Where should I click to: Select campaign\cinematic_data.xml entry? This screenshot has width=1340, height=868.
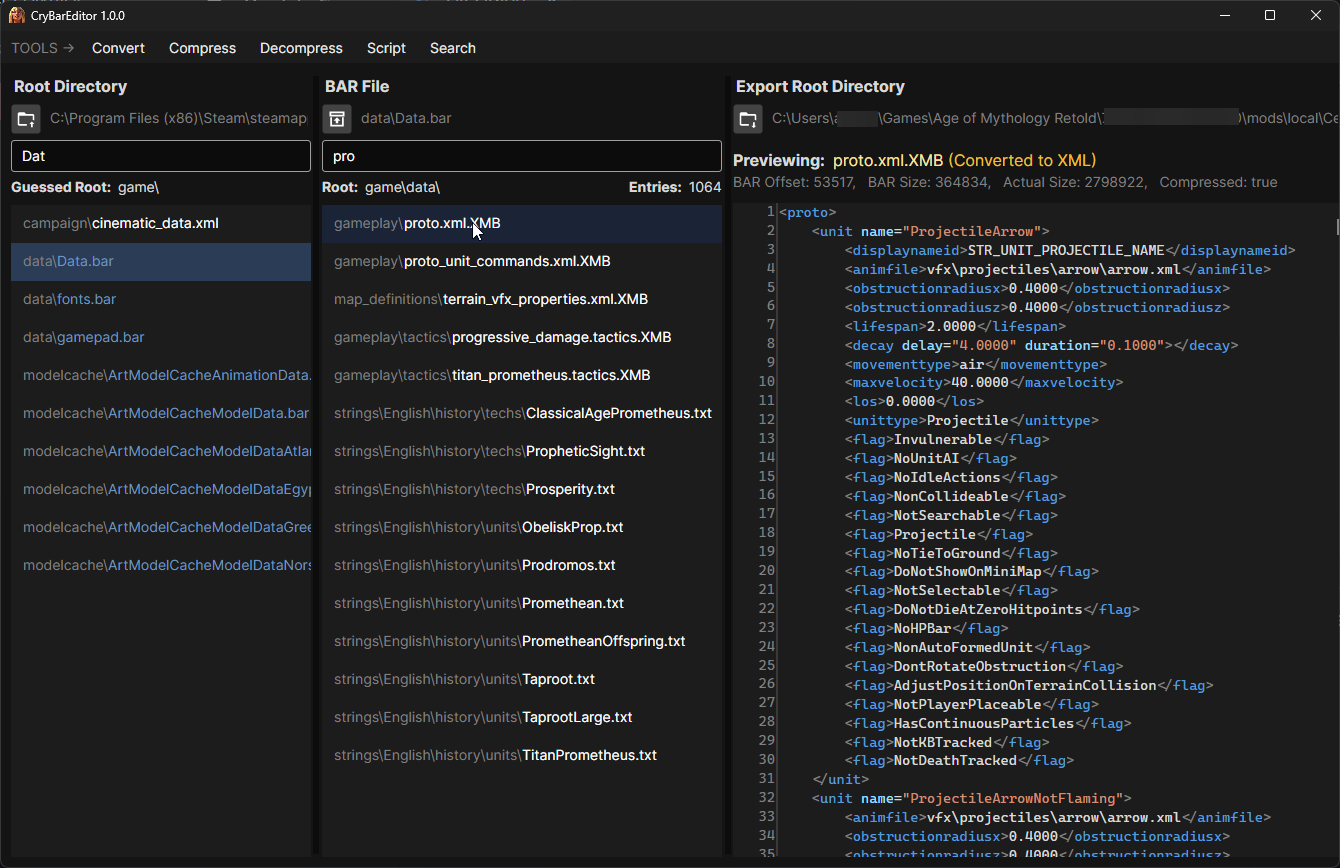point(120,223)
